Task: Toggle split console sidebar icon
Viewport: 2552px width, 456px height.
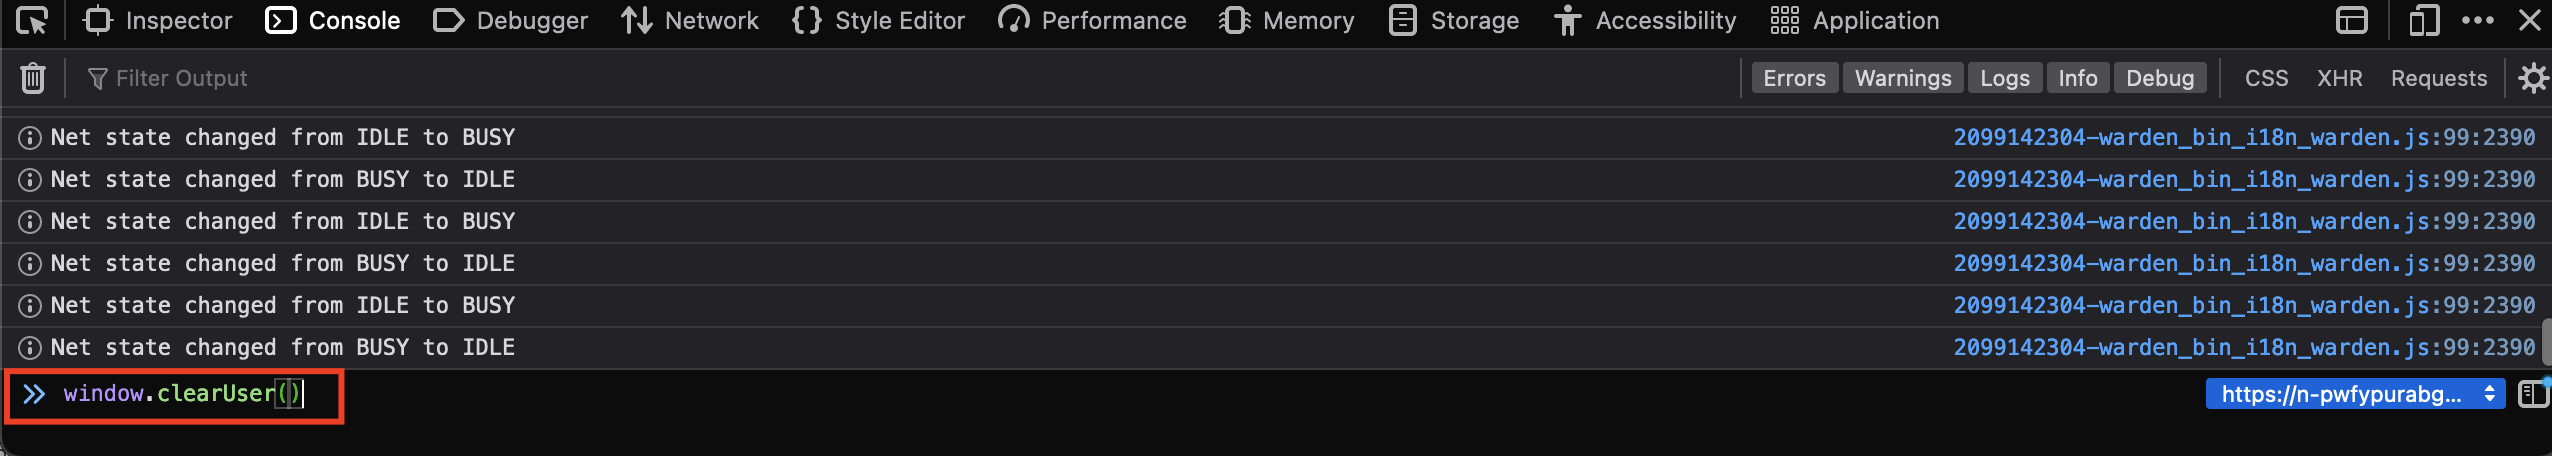Action: tap(2533, 394)
